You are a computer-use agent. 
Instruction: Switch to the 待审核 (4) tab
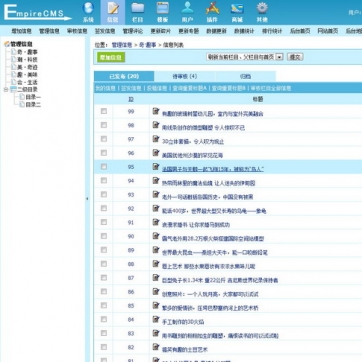tap(185, 76)
